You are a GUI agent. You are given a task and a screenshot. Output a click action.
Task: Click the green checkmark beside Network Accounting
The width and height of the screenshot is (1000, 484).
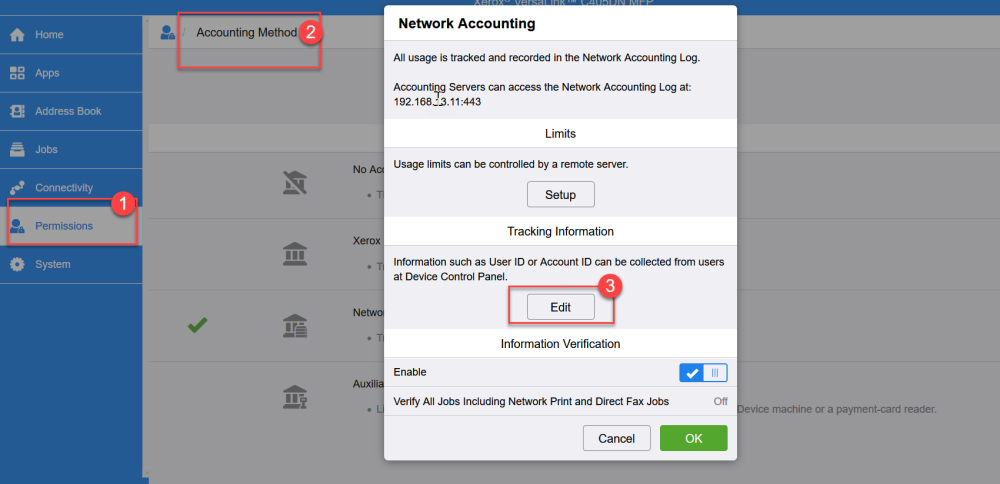[x=197, y=325]
